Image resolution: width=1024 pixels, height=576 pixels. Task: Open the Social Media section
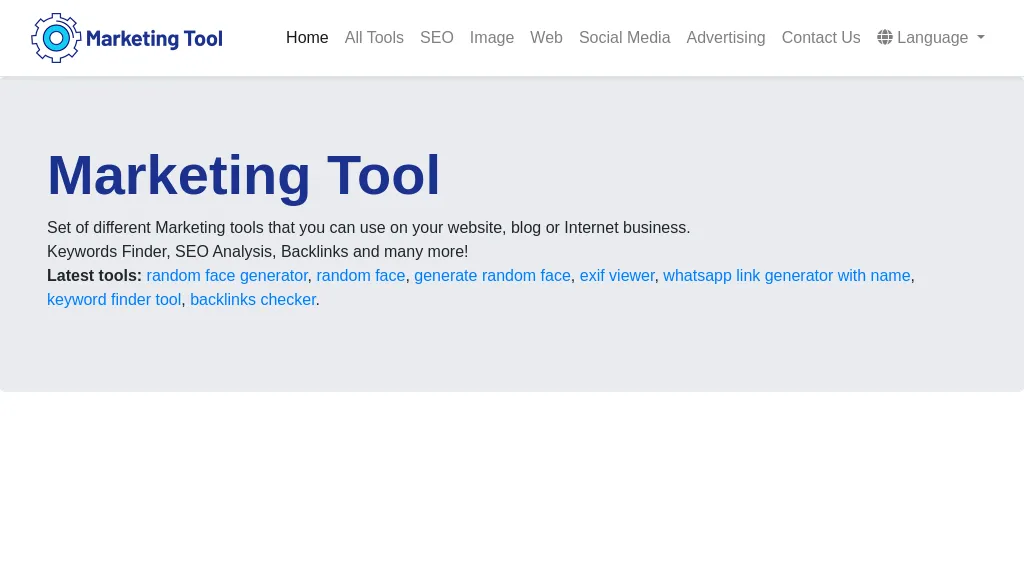click(x=624, y=37)
